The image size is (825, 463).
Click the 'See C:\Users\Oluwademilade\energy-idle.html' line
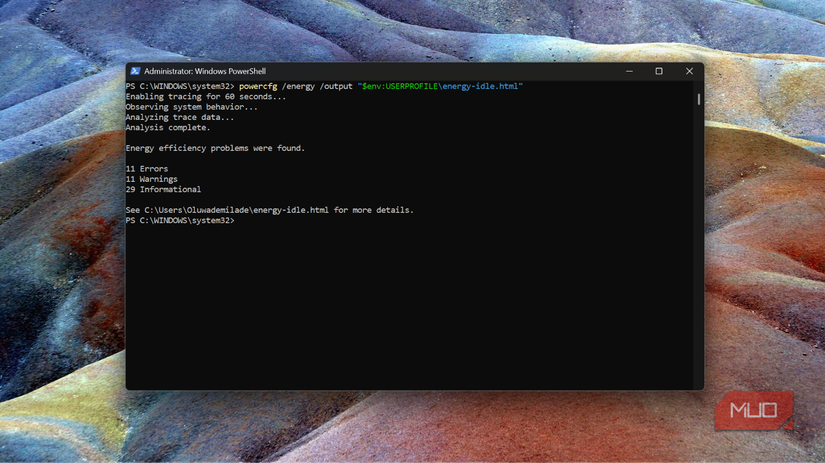tap(269, 210)
